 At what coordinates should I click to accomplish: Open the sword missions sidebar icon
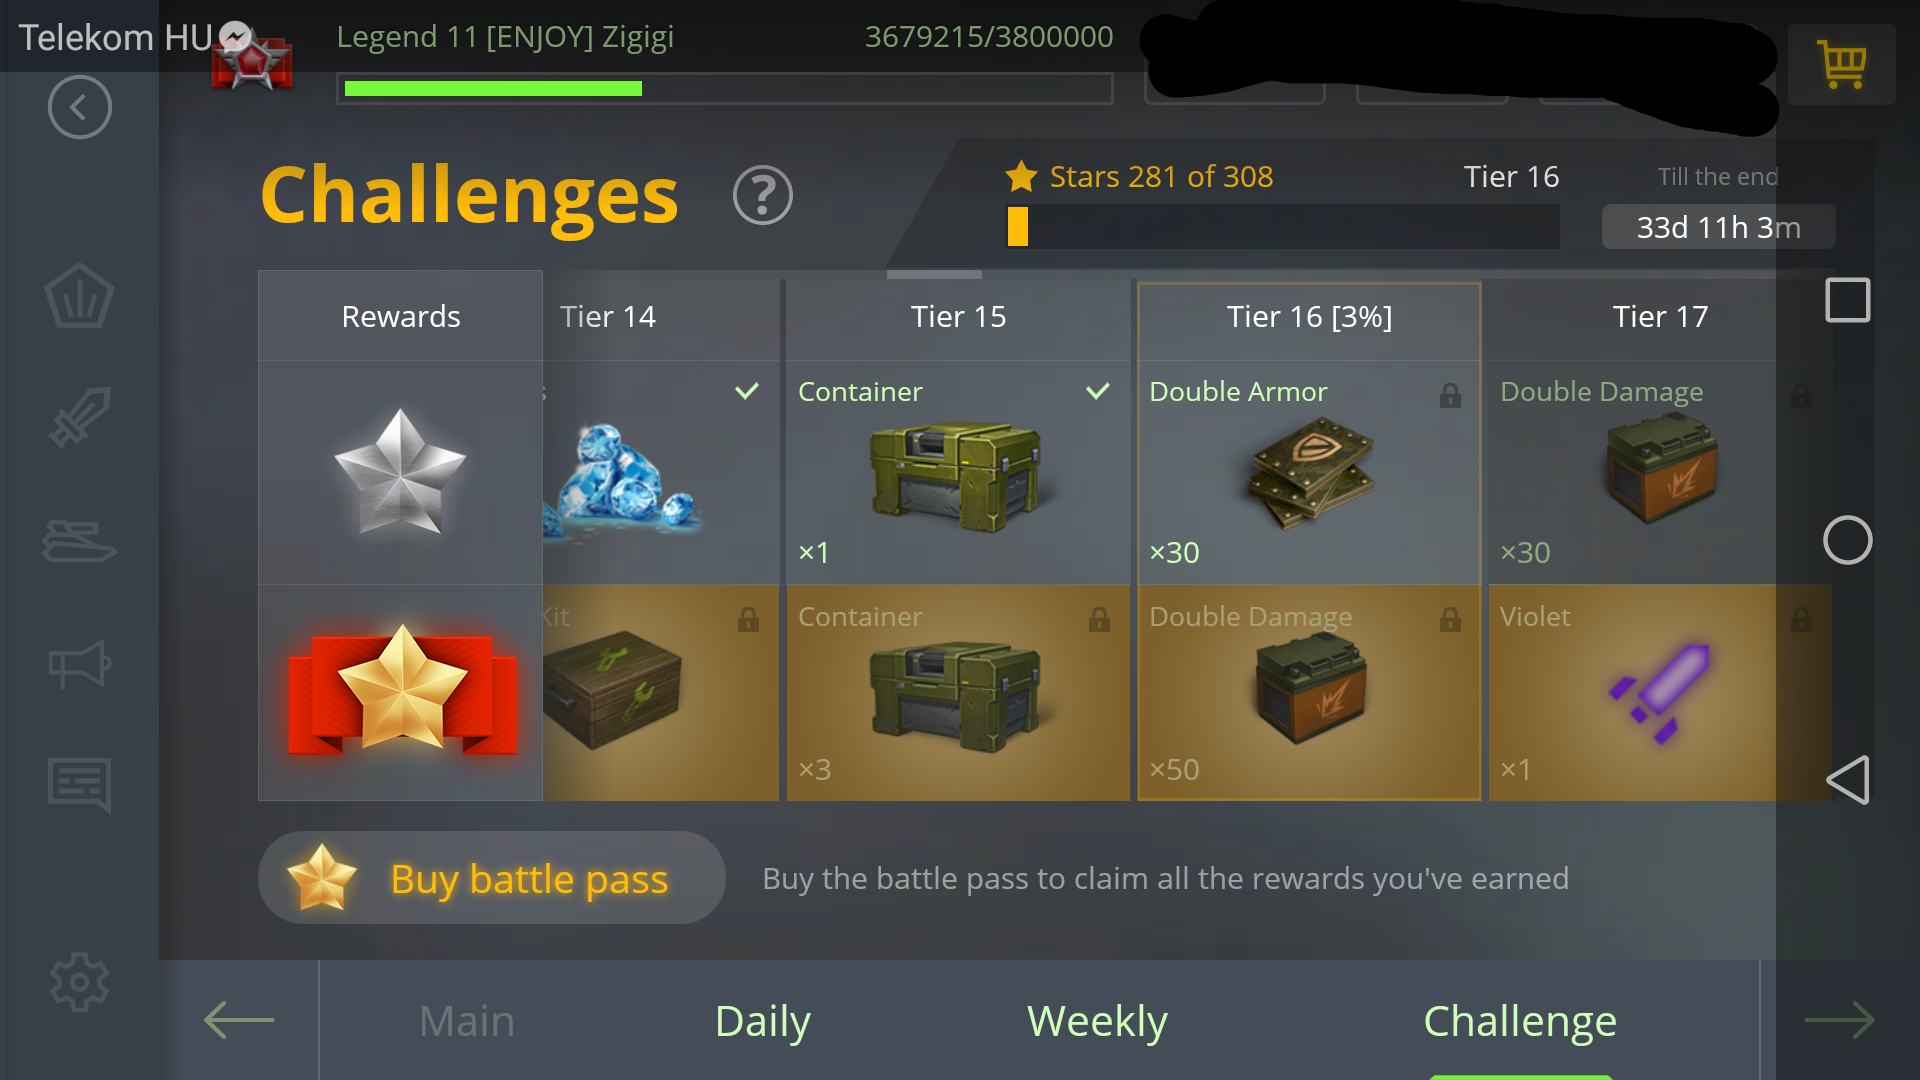point(79,417)
